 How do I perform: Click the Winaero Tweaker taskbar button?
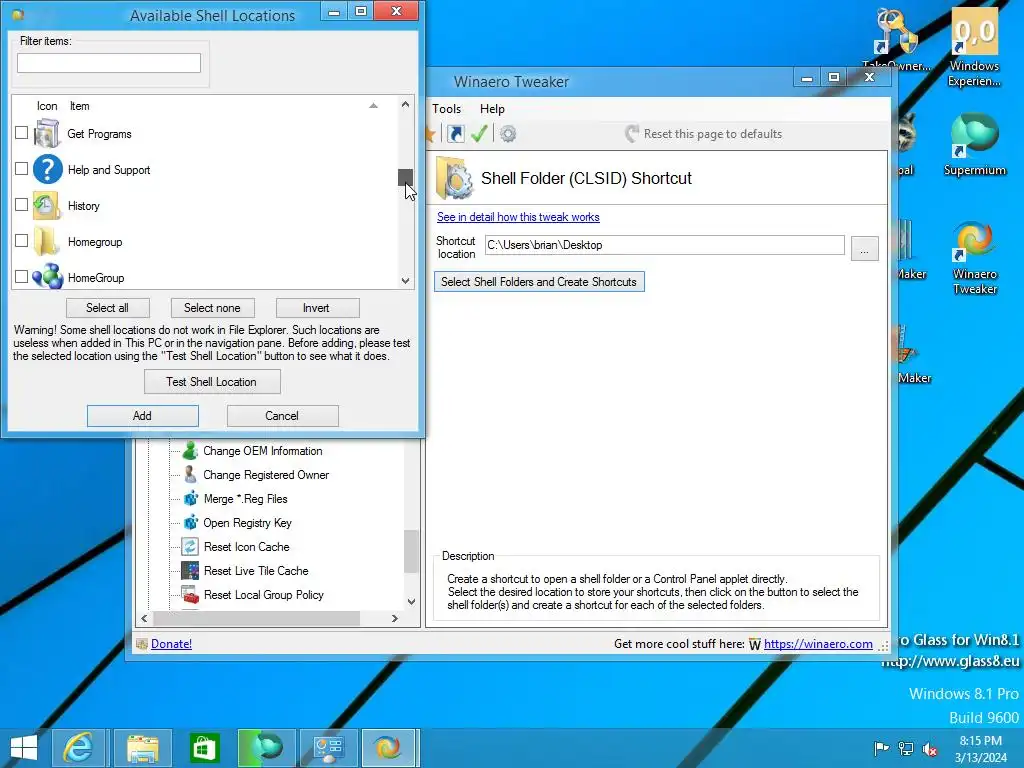(x=389, y=748)
